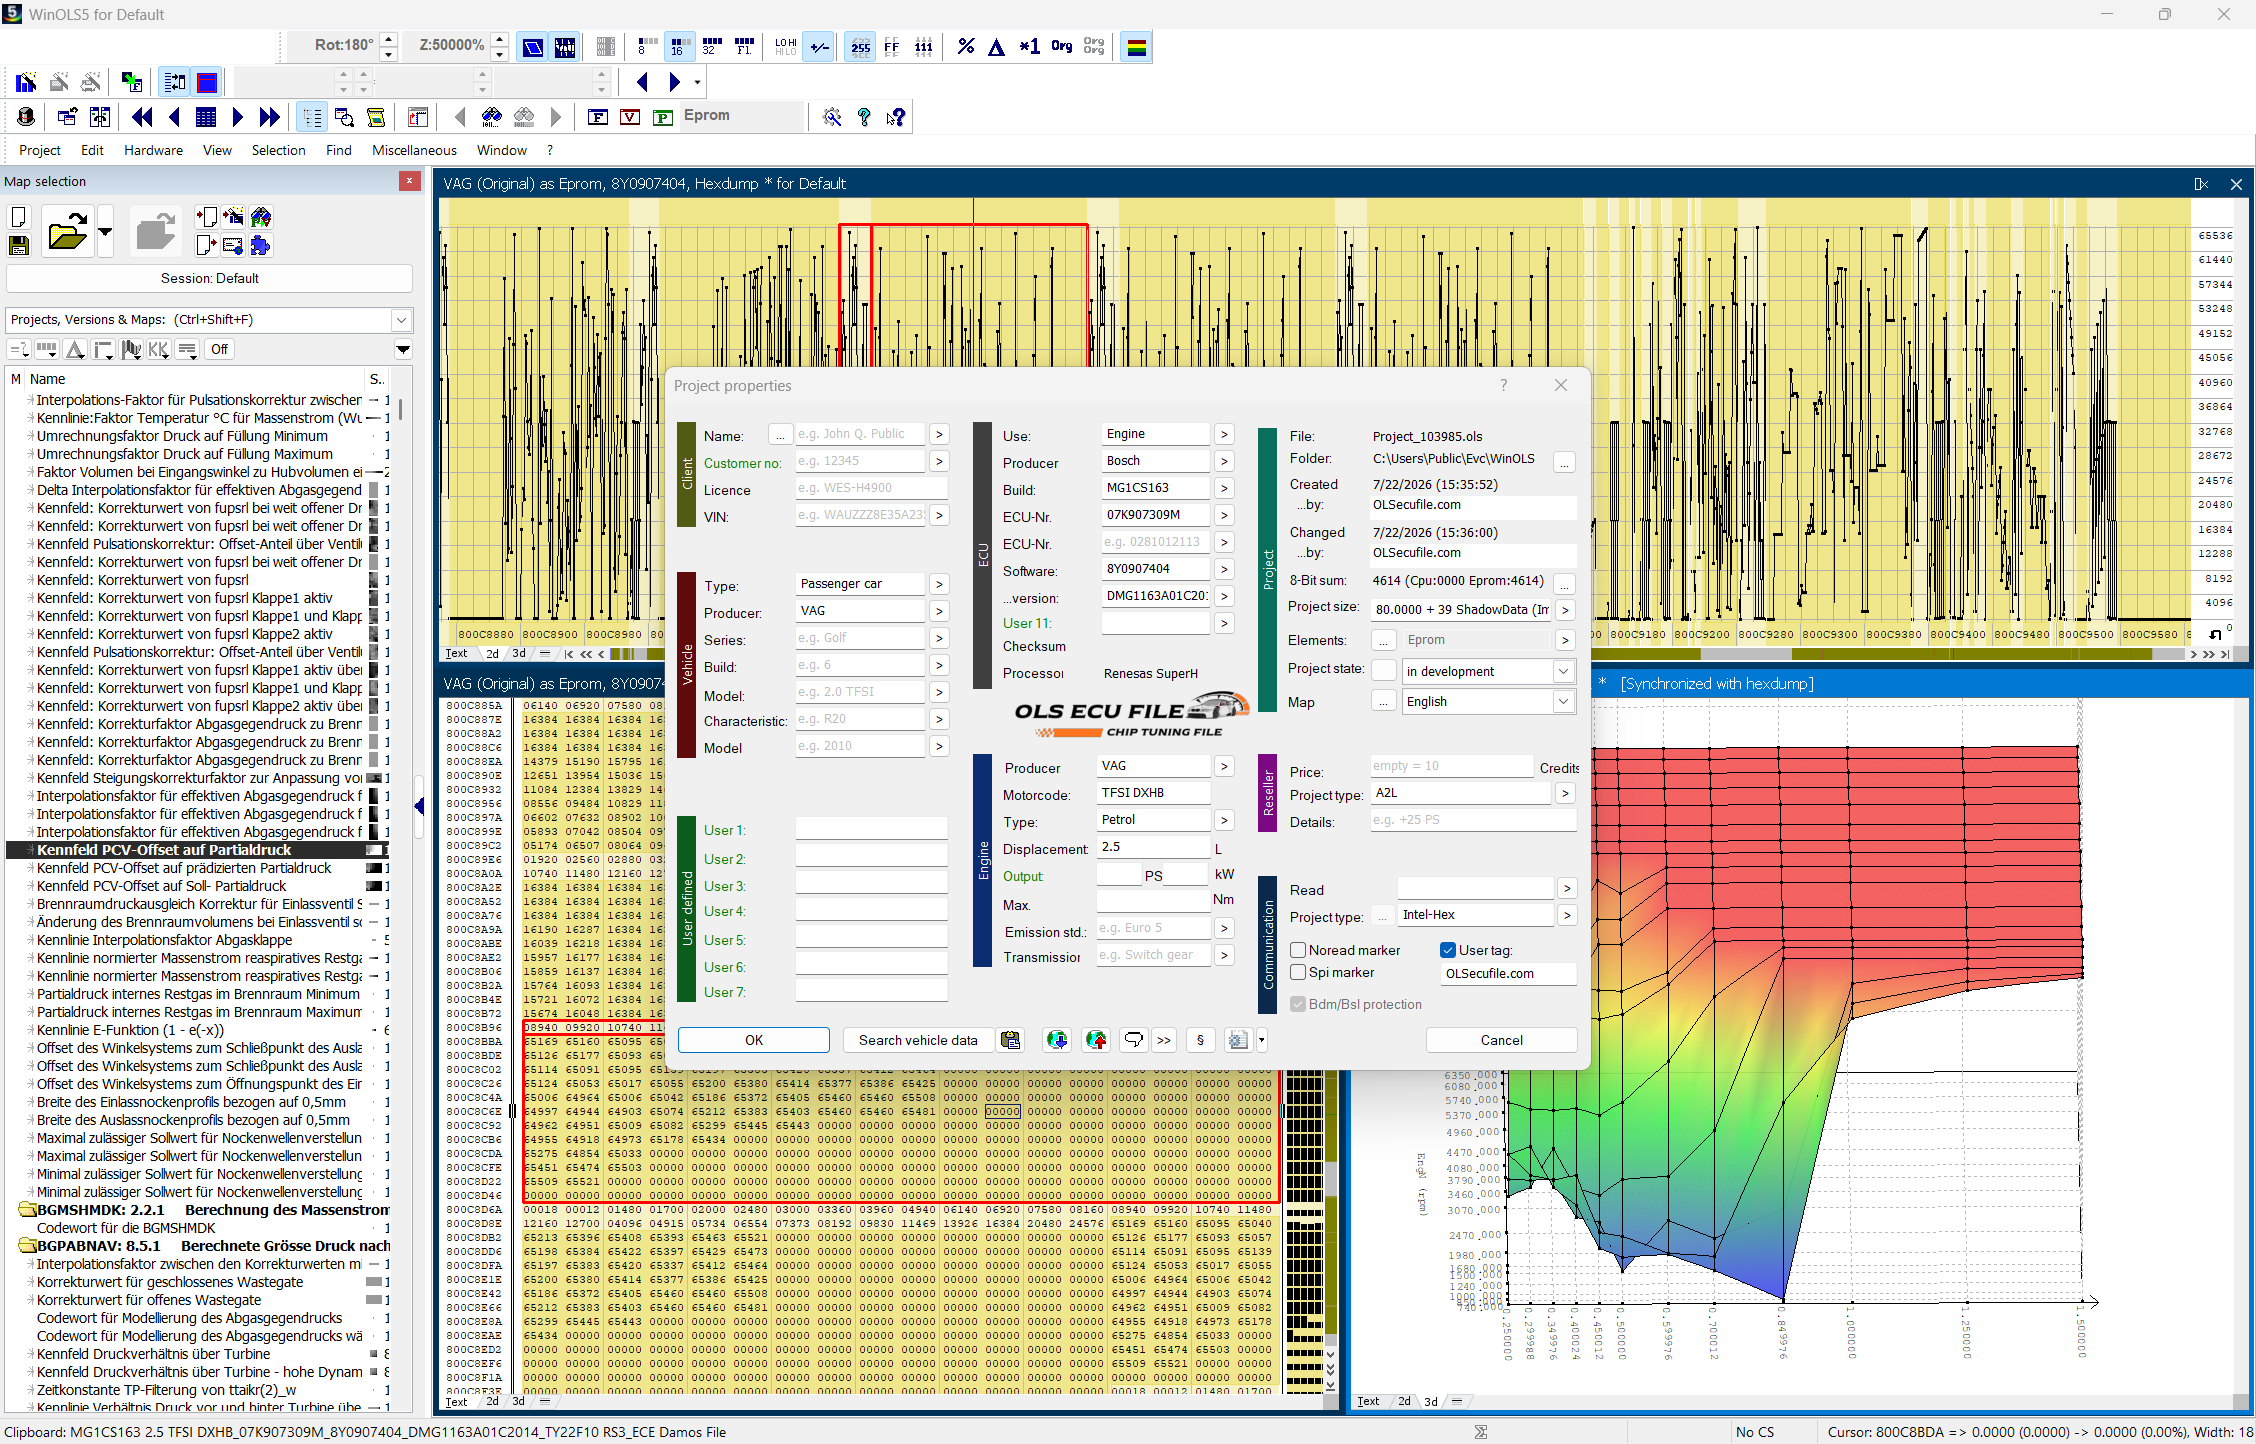Viewport: 2256px width, 1444px height.
Task: Click the rewind double arrow icon
Action: [142, 117]
